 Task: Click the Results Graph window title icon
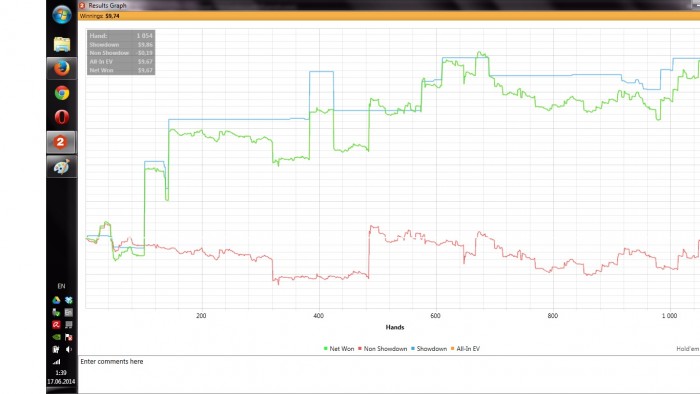[x=82, y=5]
